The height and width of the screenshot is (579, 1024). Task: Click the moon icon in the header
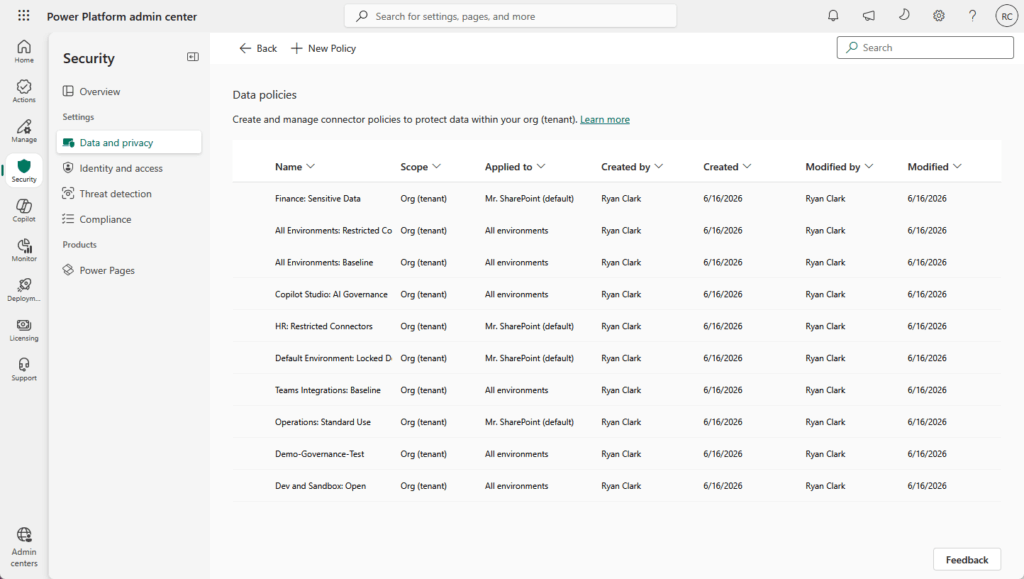pos(904,16)
